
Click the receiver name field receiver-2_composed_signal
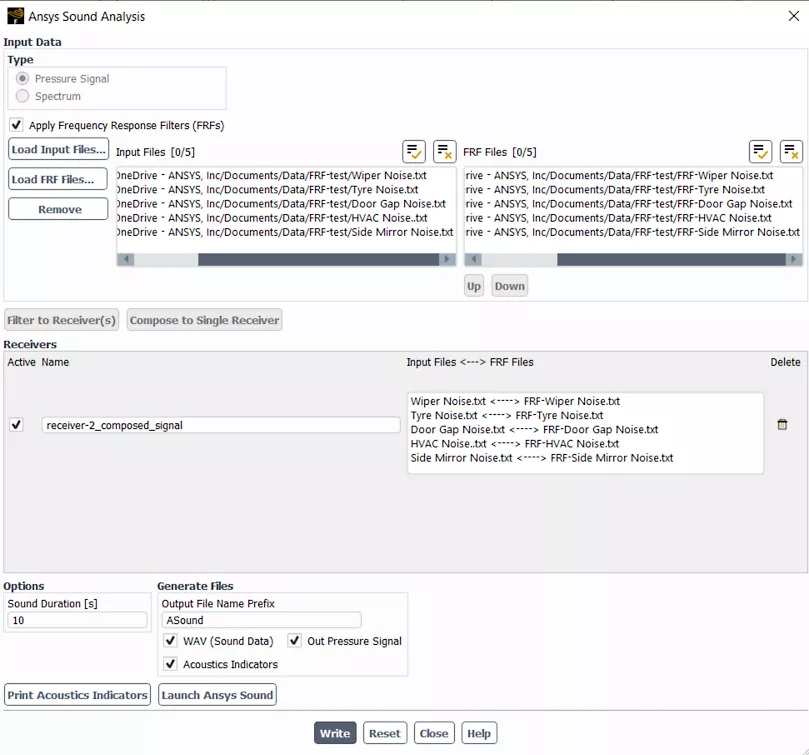221,425
